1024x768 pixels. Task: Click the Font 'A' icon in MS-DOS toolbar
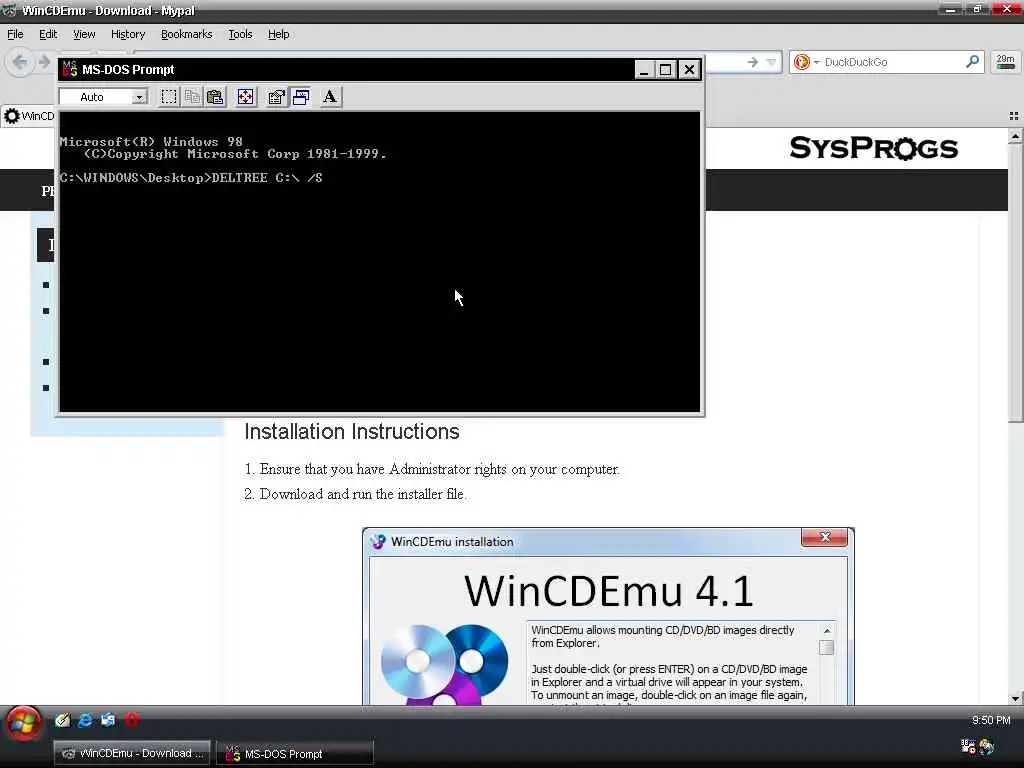[330, 97]
